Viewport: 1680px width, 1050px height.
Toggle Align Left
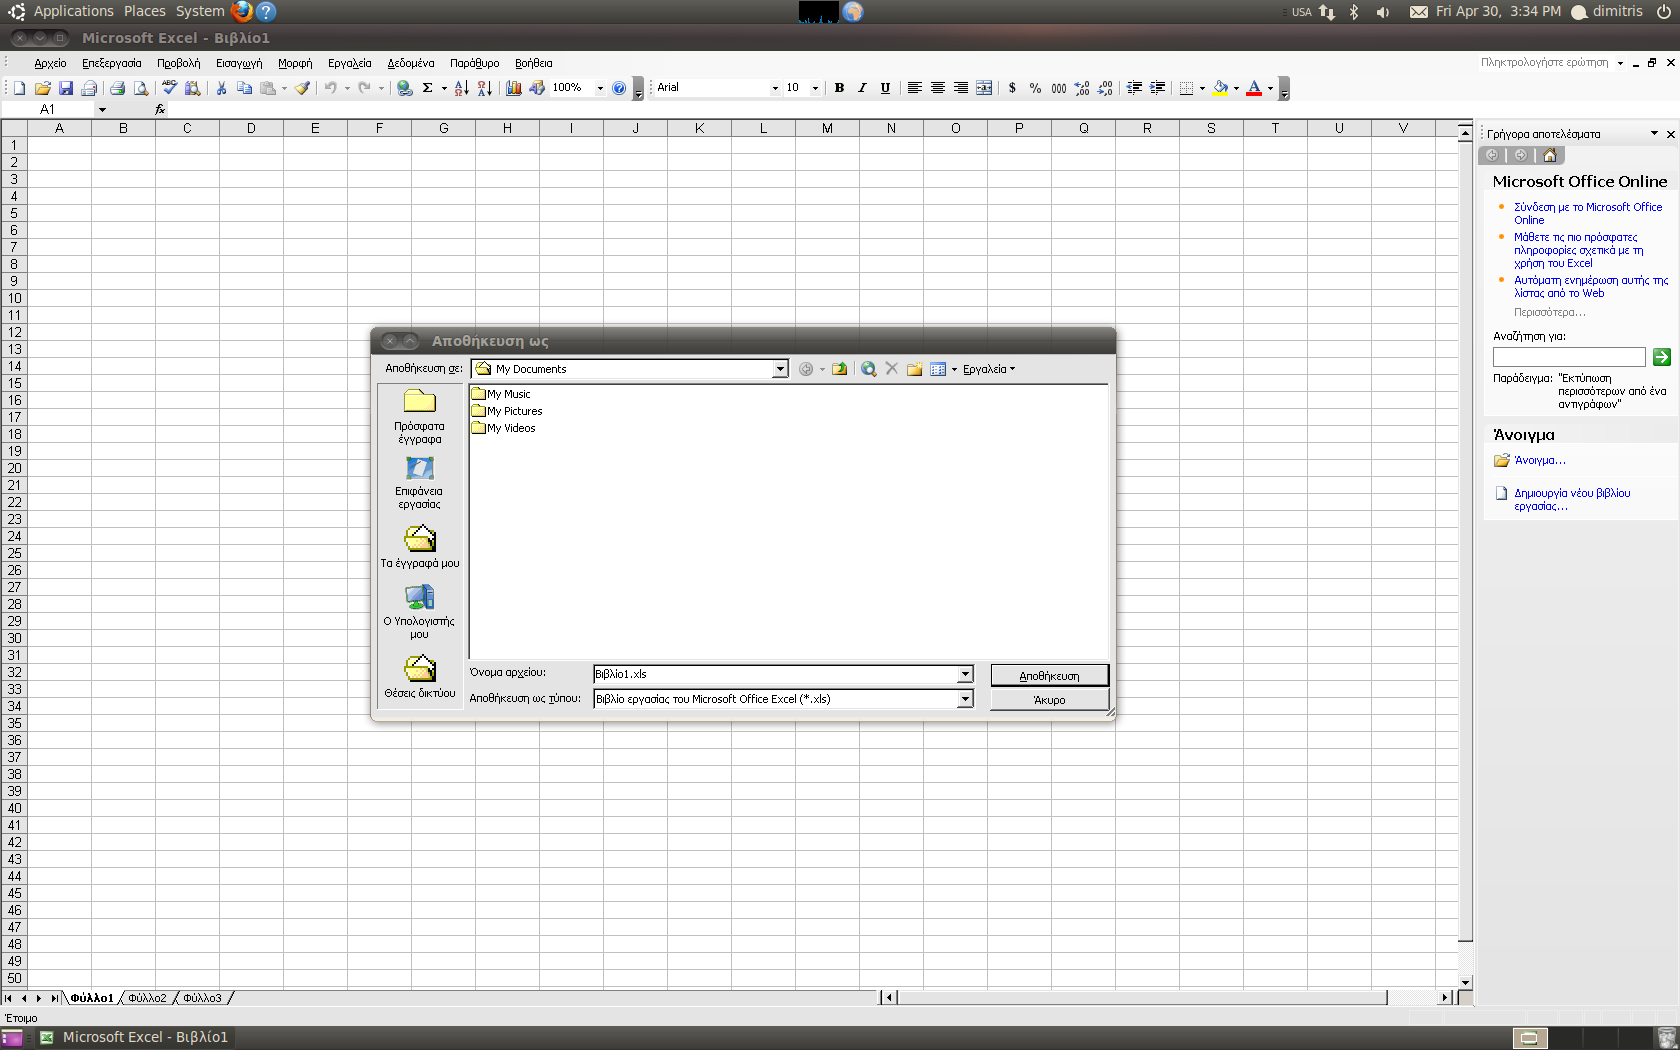coord(914,88)
